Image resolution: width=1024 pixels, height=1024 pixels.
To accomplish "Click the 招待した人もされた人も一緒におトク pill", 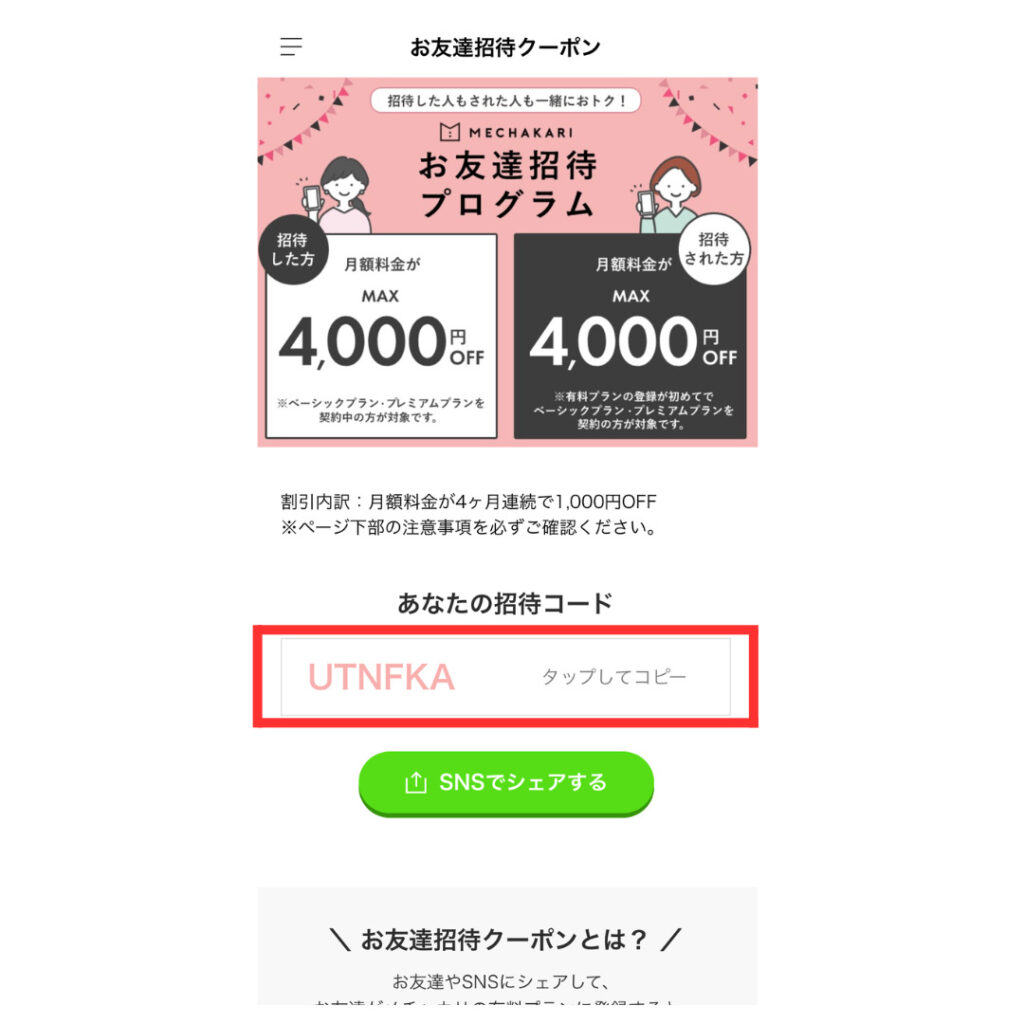I will tap(505, 101).
